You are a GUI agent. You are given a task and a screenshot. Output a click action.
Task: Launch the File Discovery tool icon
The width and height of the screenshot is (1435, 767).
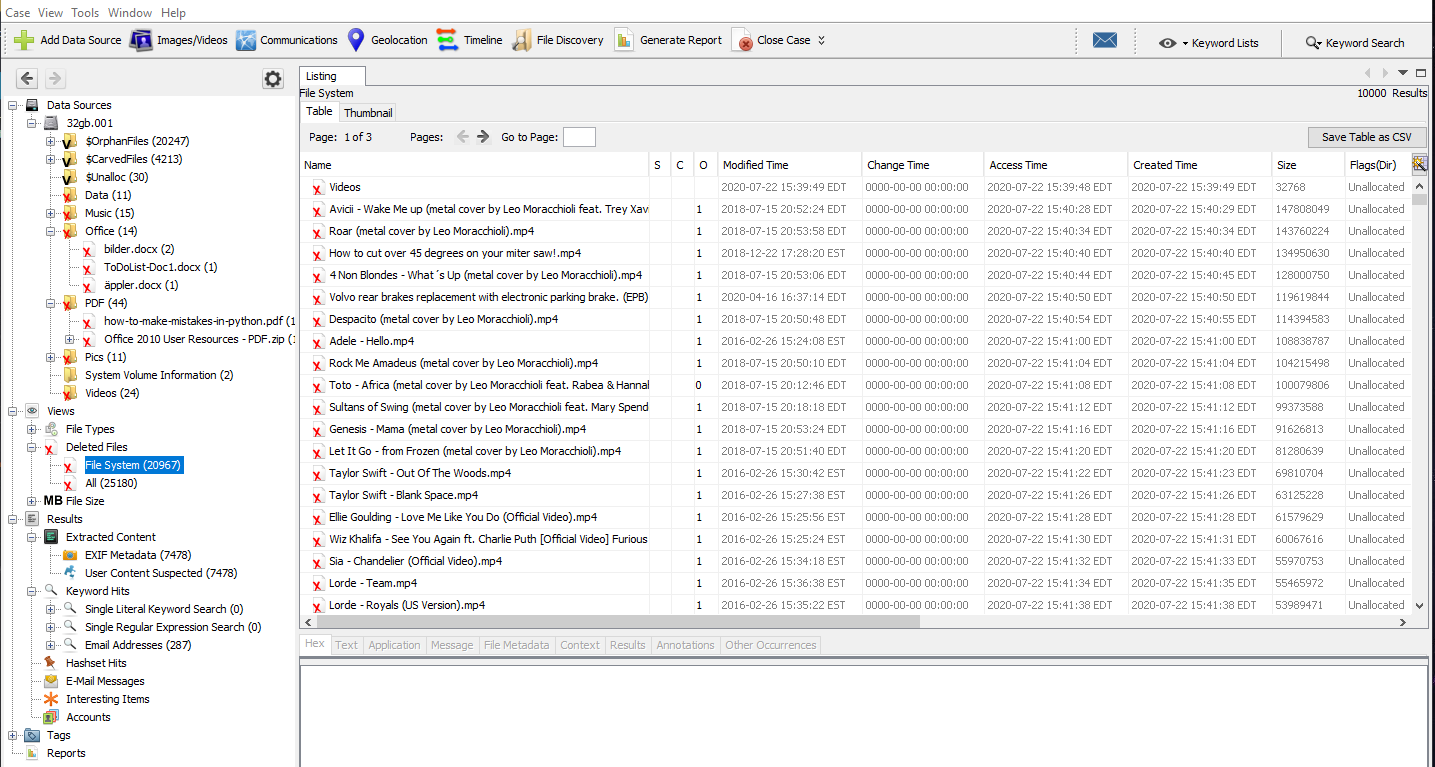click(522, 40)
